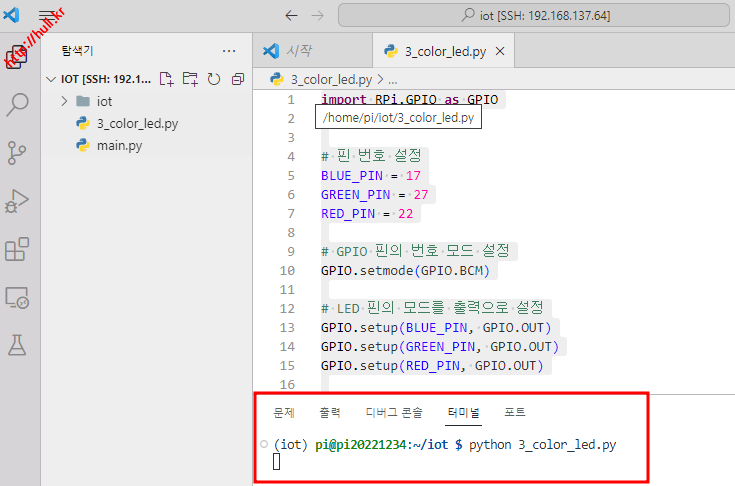Open the Extensions view

17,249
